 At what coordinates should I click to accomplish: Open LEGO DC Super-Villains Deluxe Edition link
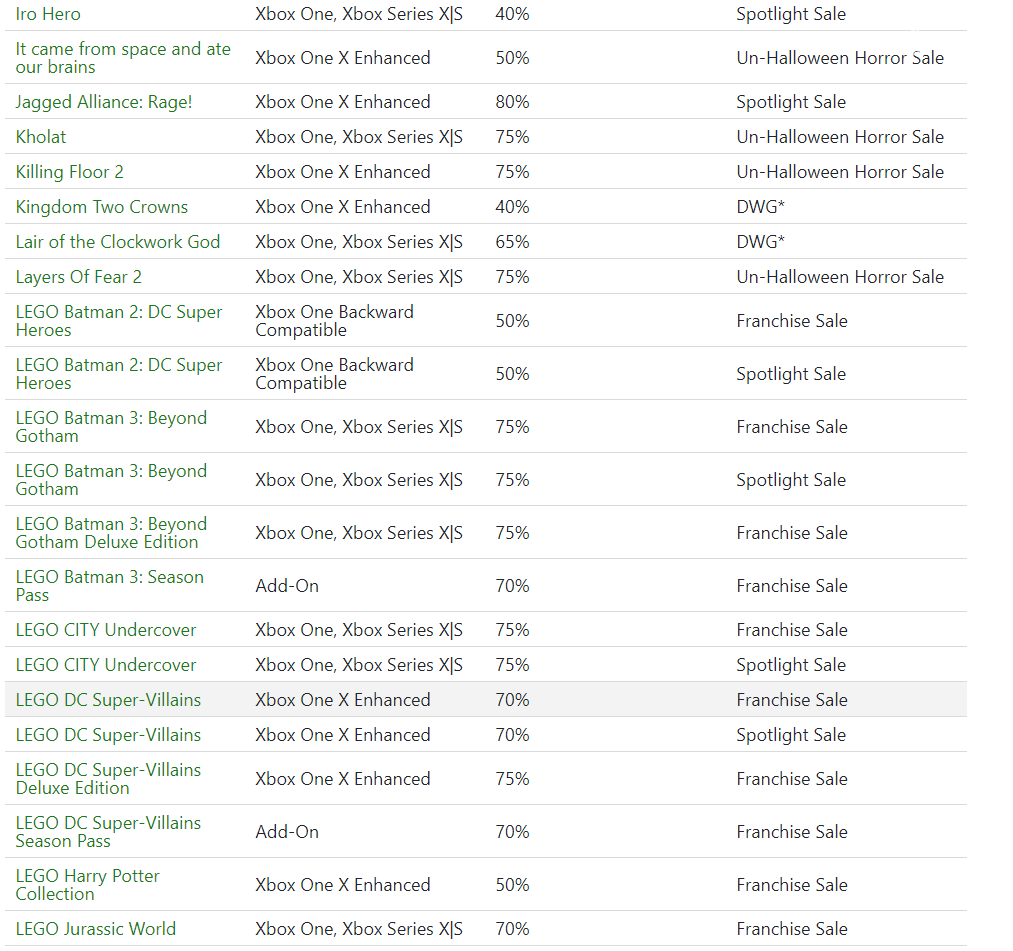tap(108, 779)
